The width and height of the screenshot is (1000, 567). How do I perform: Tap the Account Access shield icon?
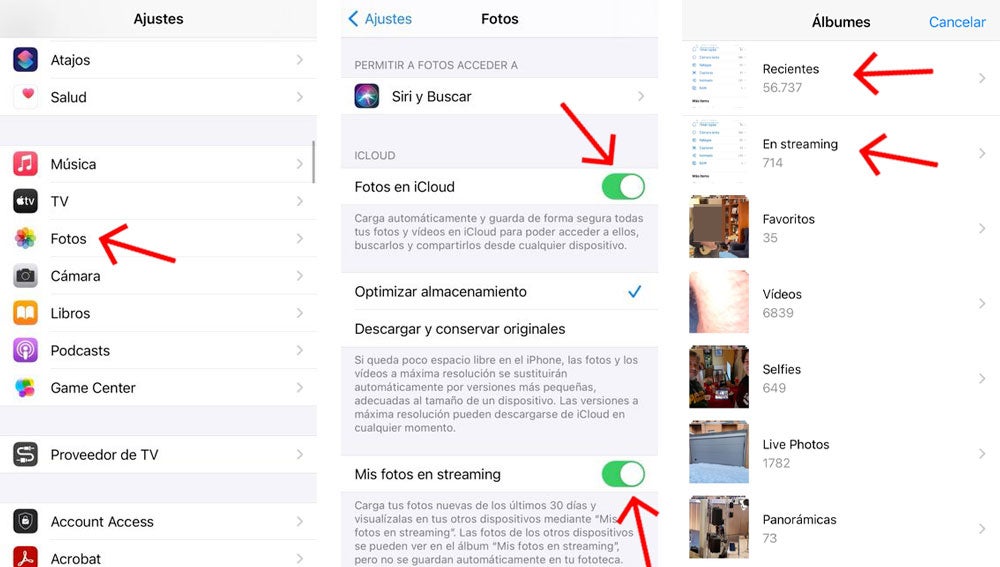point(26,521)
